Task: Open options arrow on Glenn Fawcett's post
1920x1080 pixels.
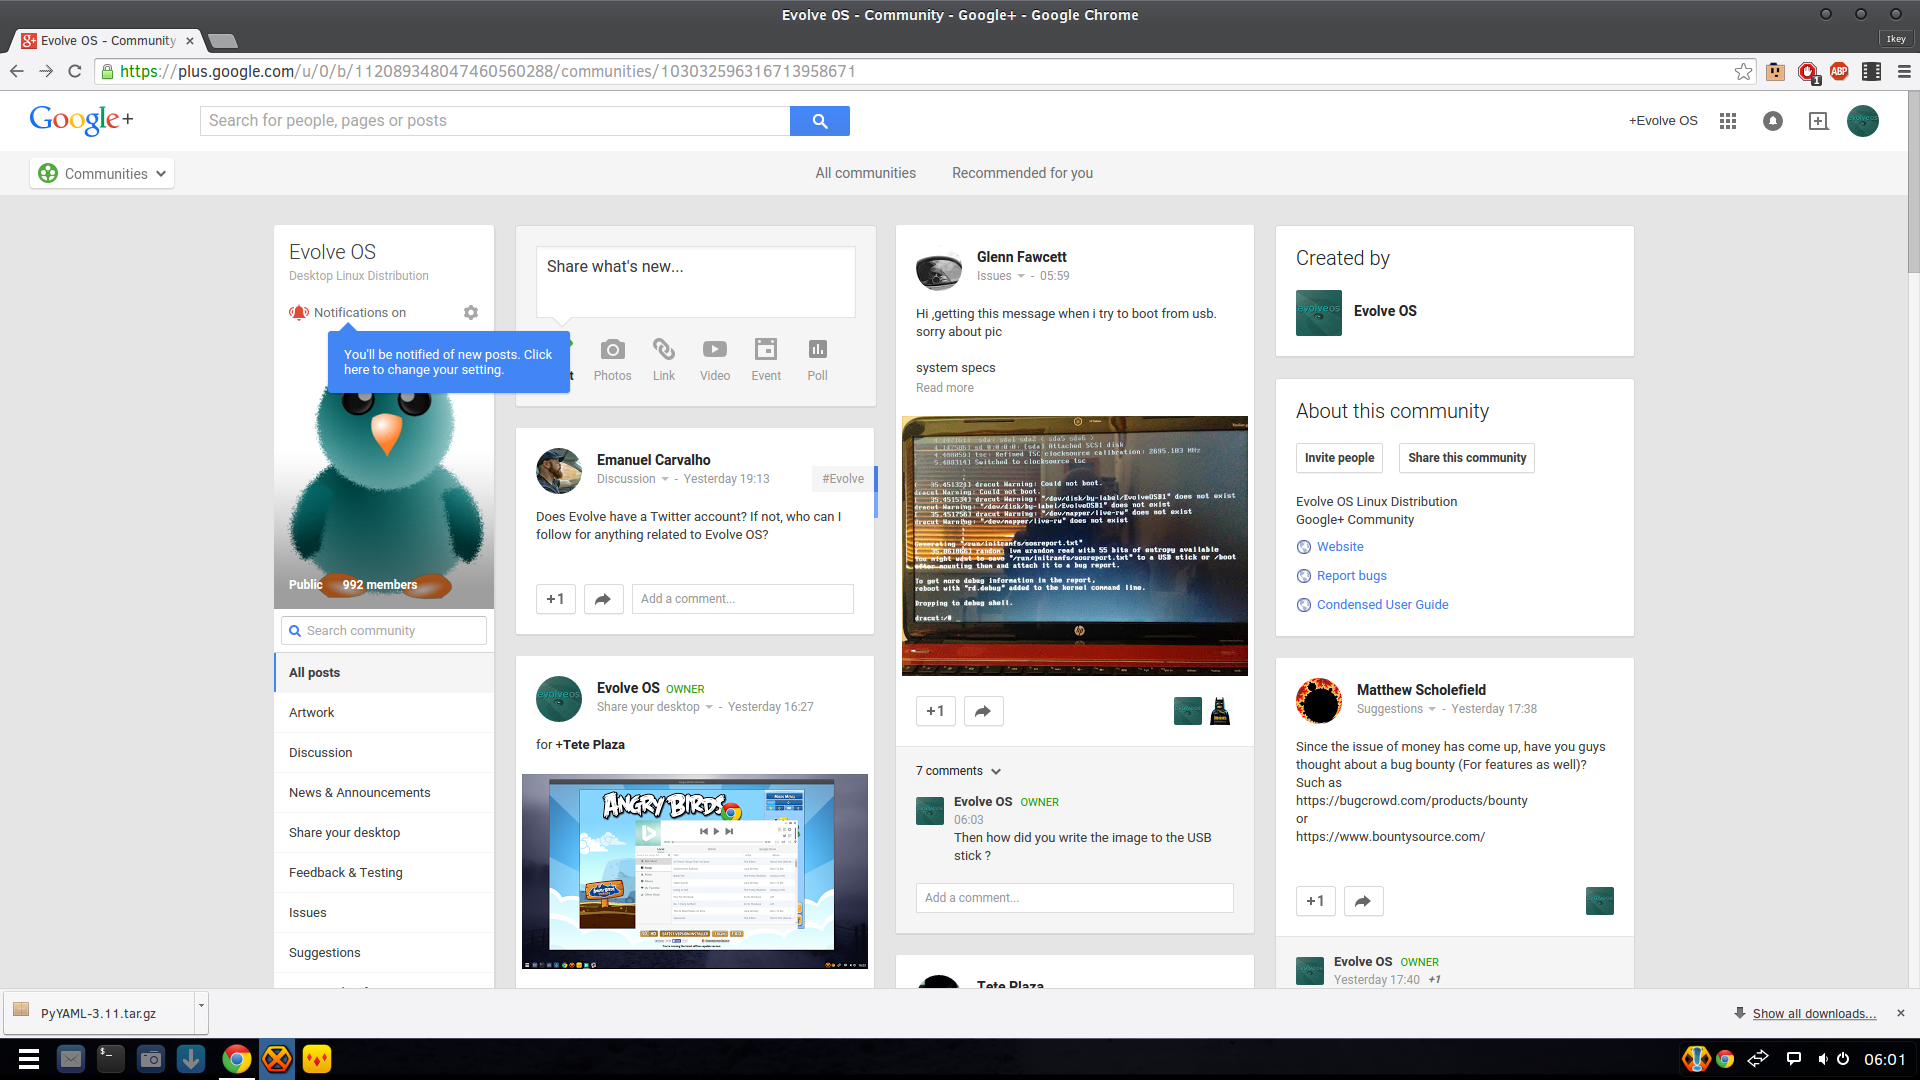Action: pyautogui.click(x=1021, y=277)
